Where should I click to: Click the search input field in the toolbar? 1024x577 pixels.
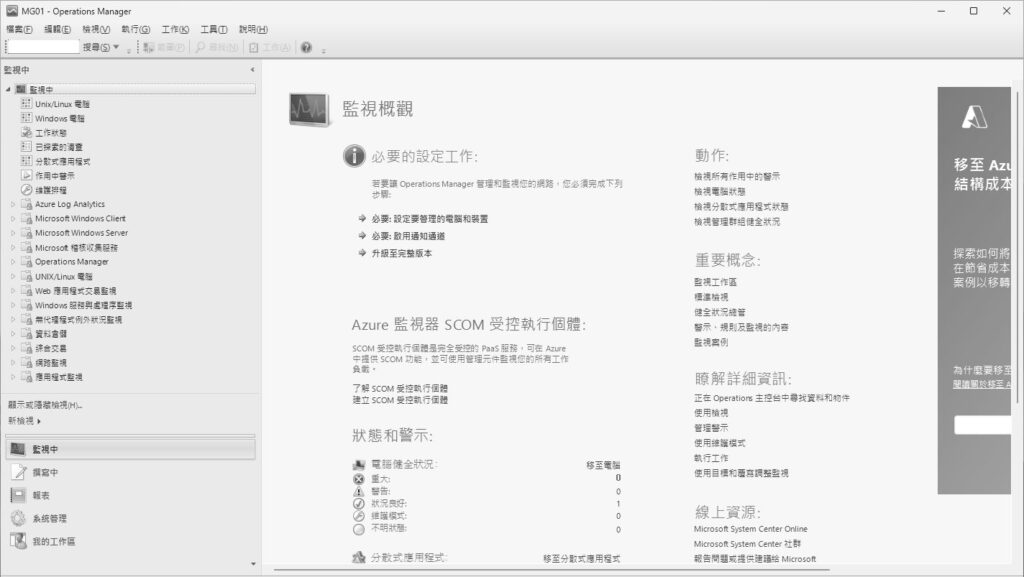pyautogui.click(x=43, y=47)
